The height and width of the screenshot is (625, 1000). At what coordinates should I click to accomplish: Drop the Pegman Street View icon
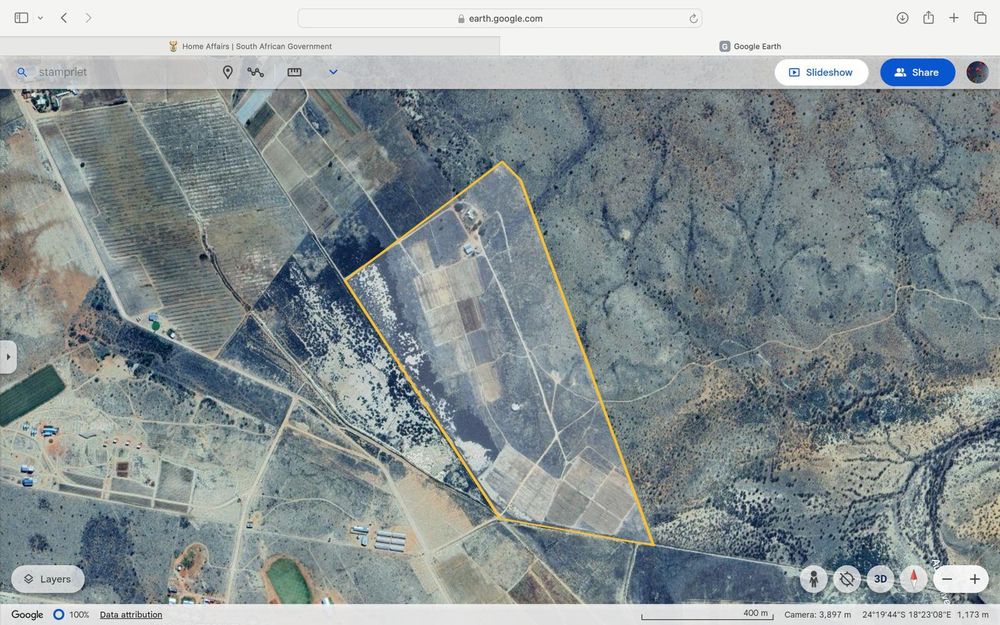click(814, 579)
